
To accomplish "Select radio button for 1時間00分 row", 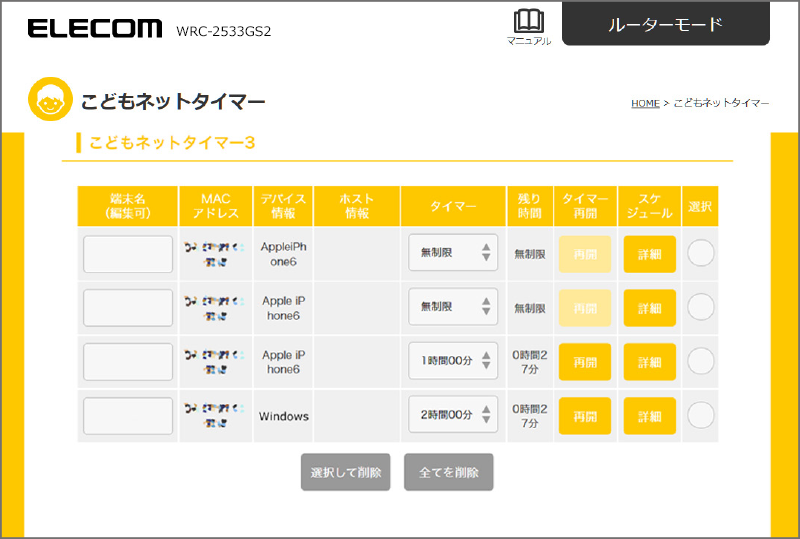I will [701, 361].
